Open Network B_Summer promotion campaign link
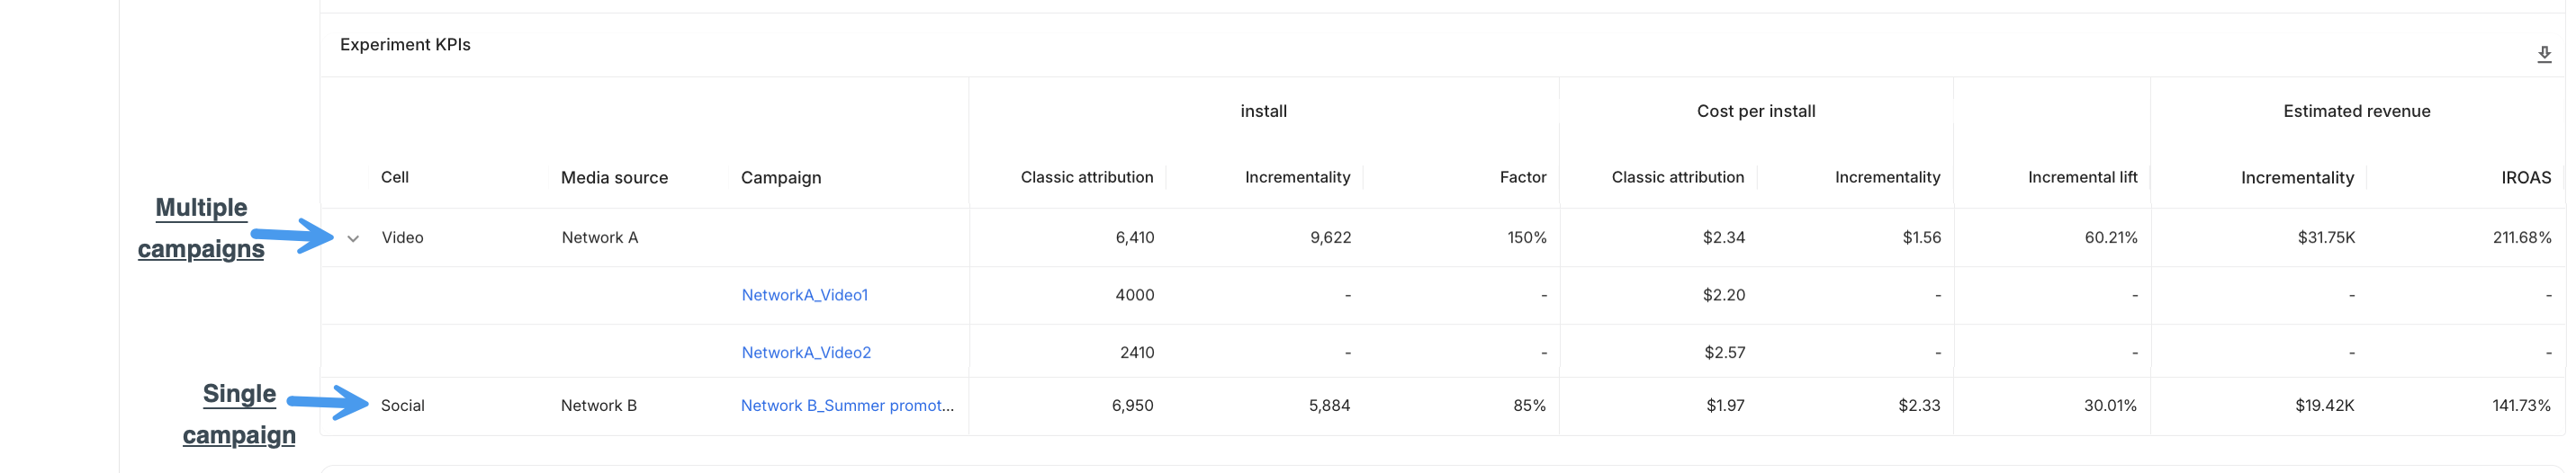The height and width of the screenshot is (473, 2576). click(847, 405)
